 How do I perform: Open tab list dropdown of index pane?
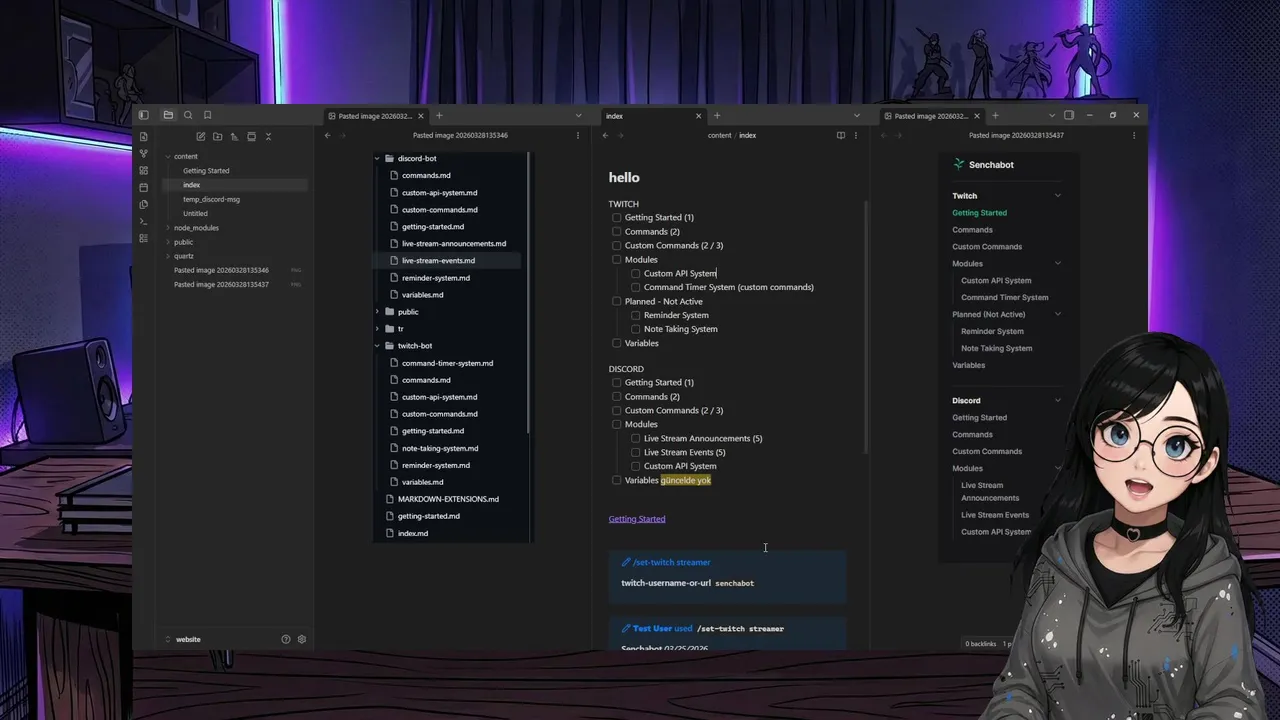point(856,116)
